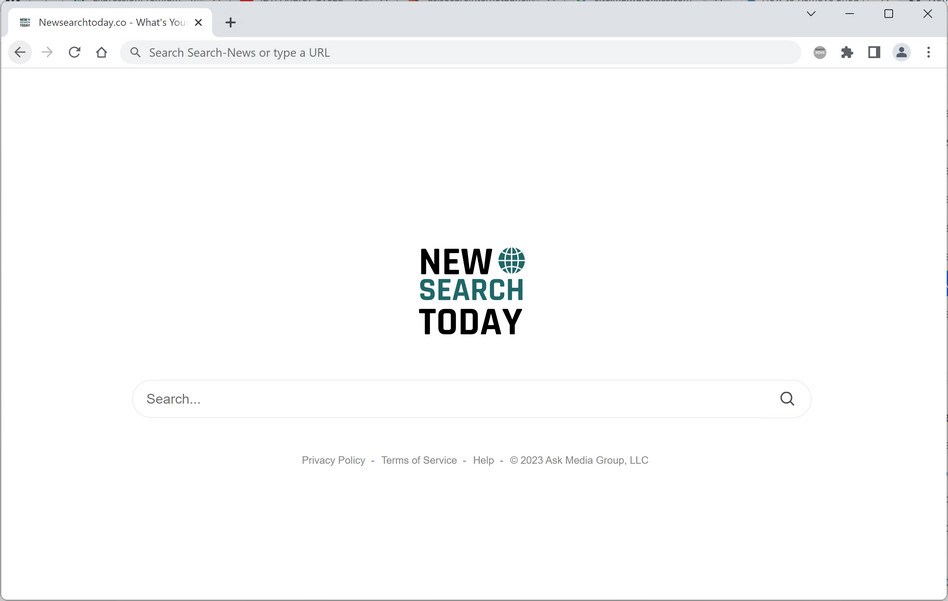Open the browser home page
This screenshot has height=601, width=948.
click(x=102, y=53)
